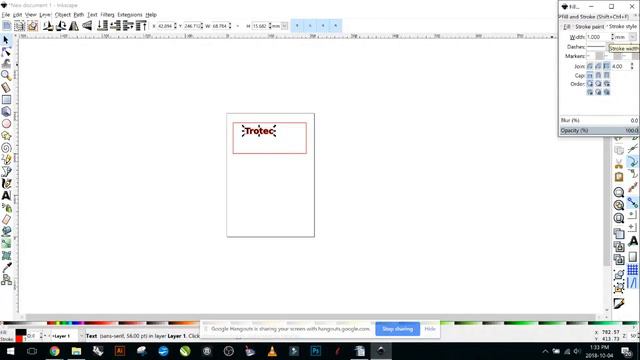Open Photoshop from the taskbar
The width and height of the screenshot is (640, 360).
click(x=316, y=351)
